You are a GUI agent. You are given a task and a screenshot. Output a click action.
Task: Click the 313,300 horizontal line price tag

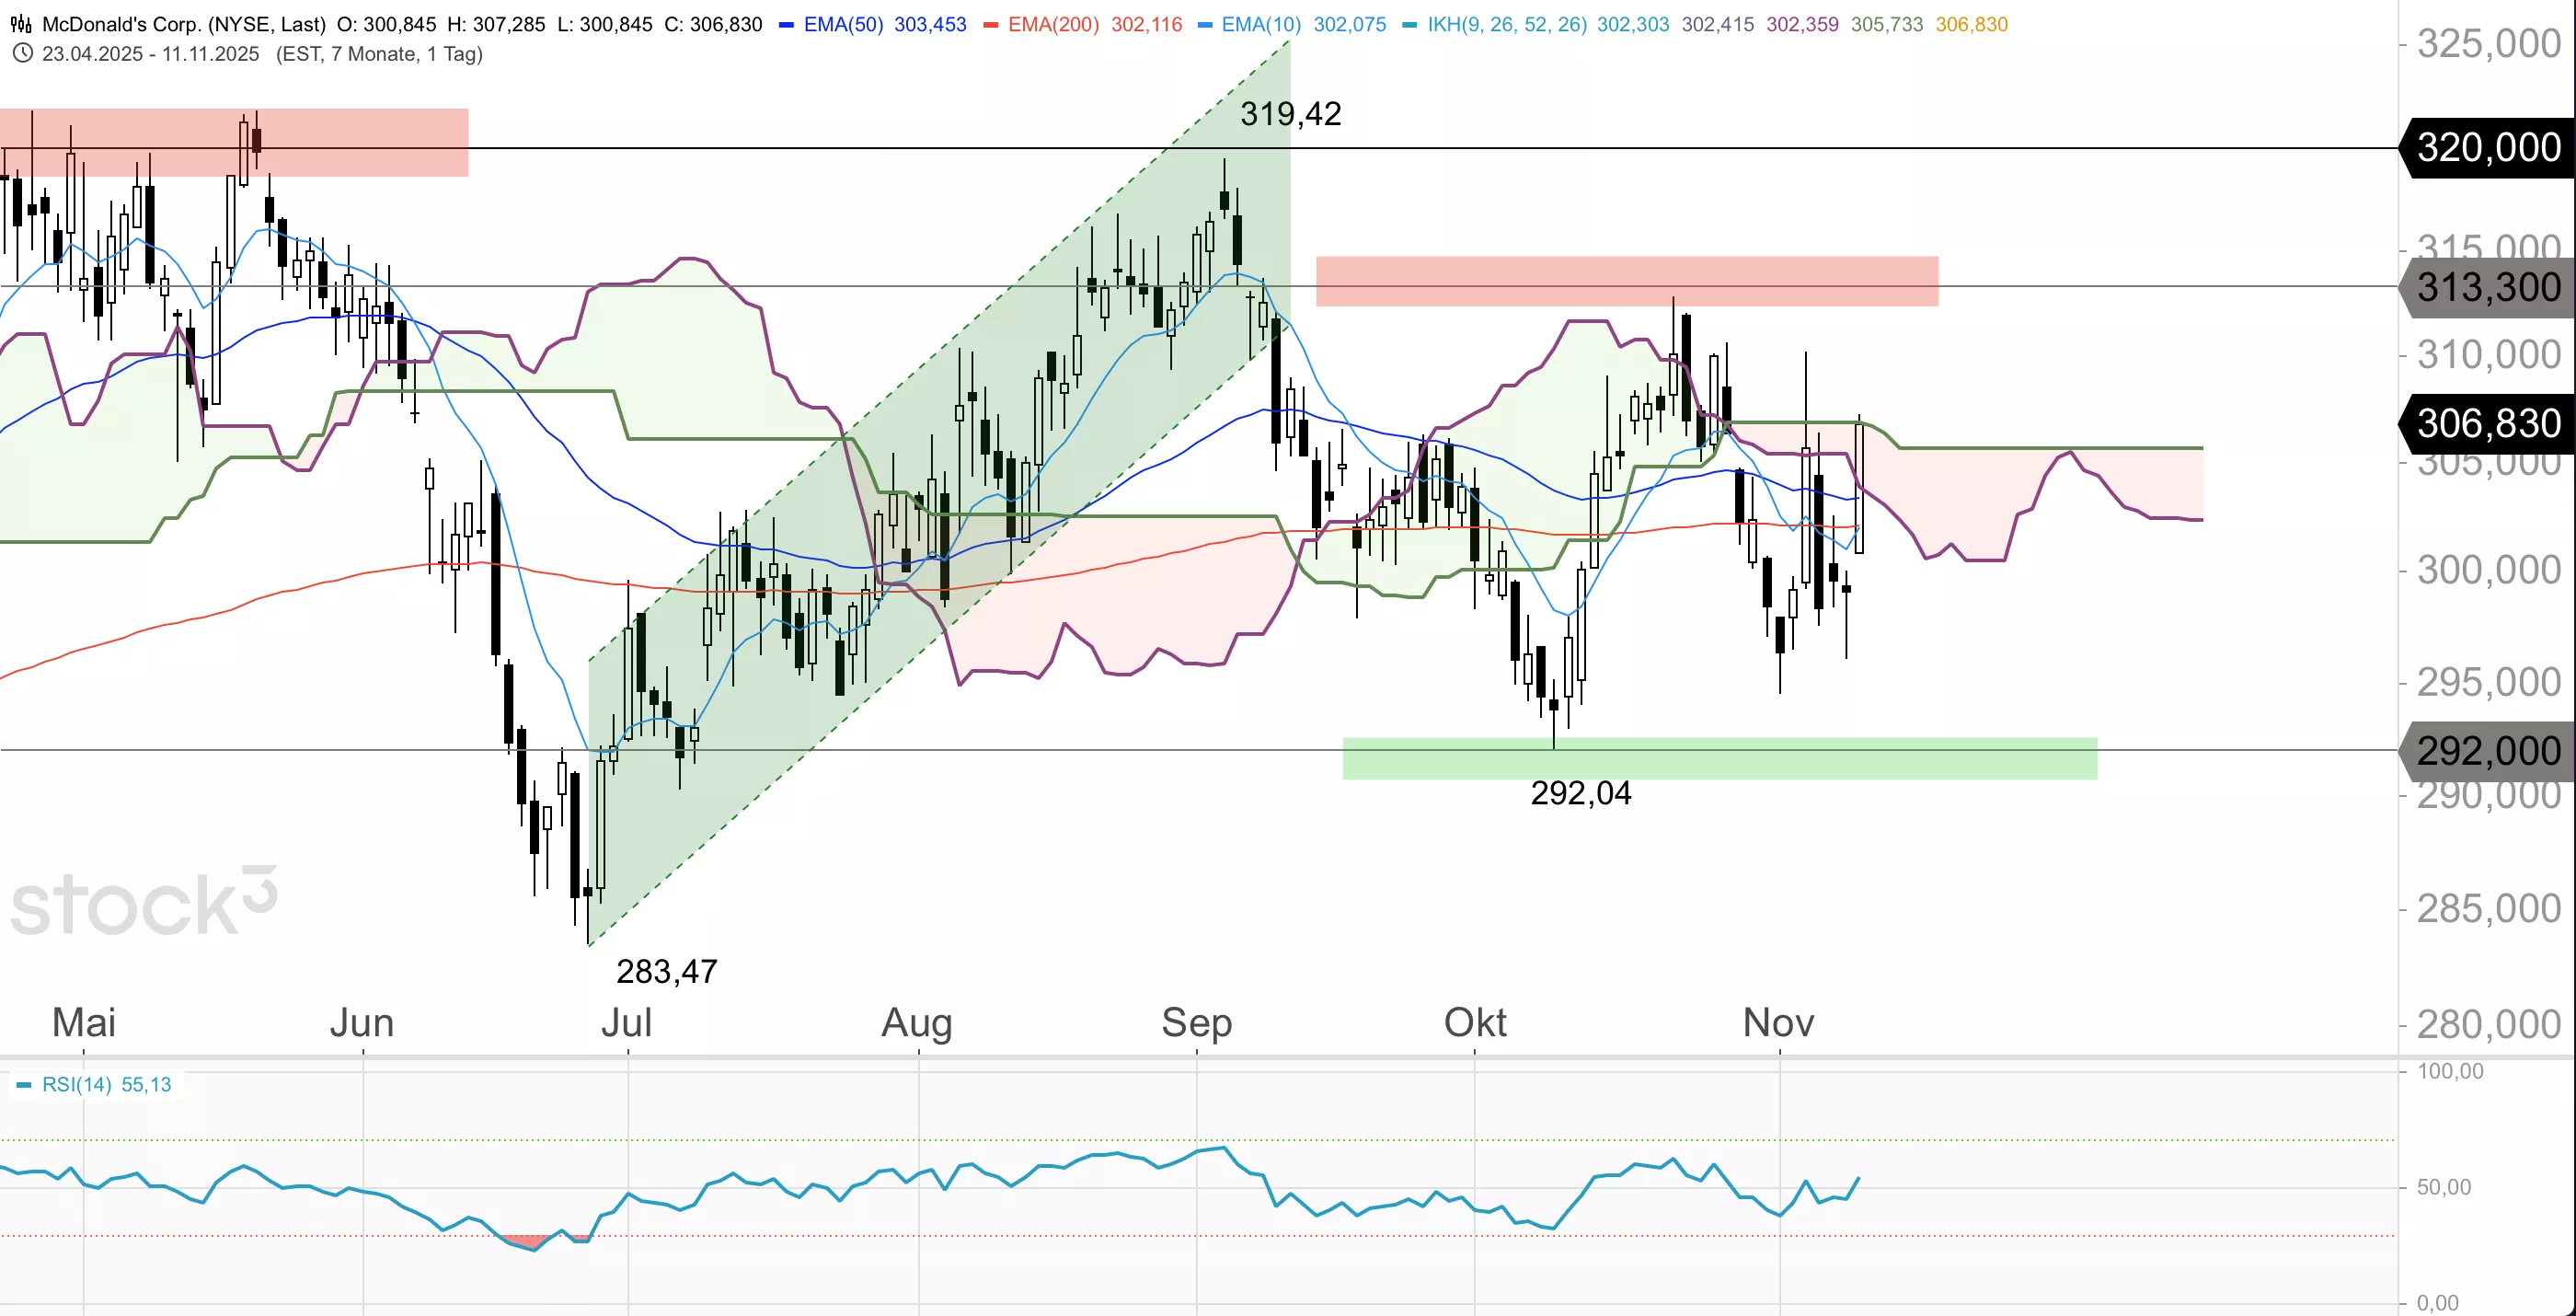pos(2487,288)
